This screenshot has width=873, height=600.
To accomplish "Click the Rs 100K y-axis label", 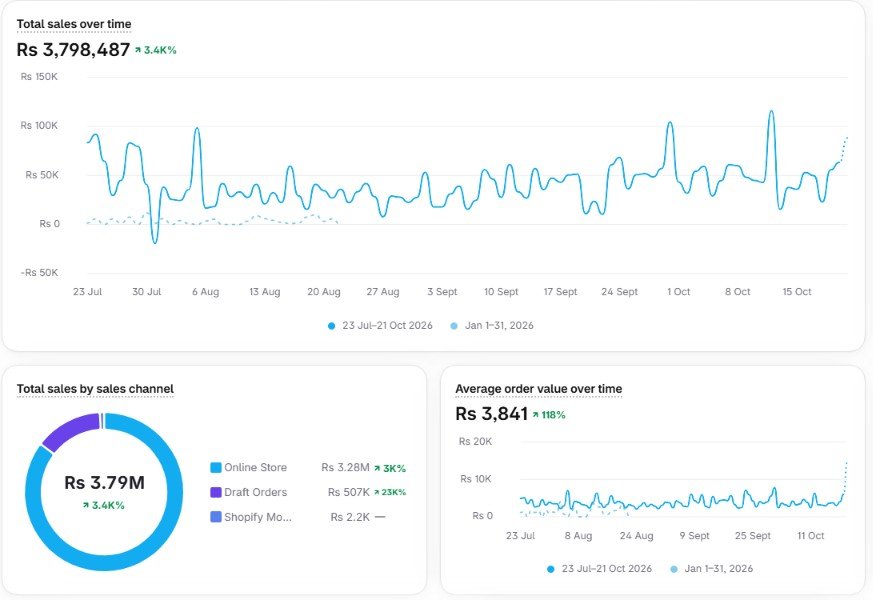I will (39, 126).
